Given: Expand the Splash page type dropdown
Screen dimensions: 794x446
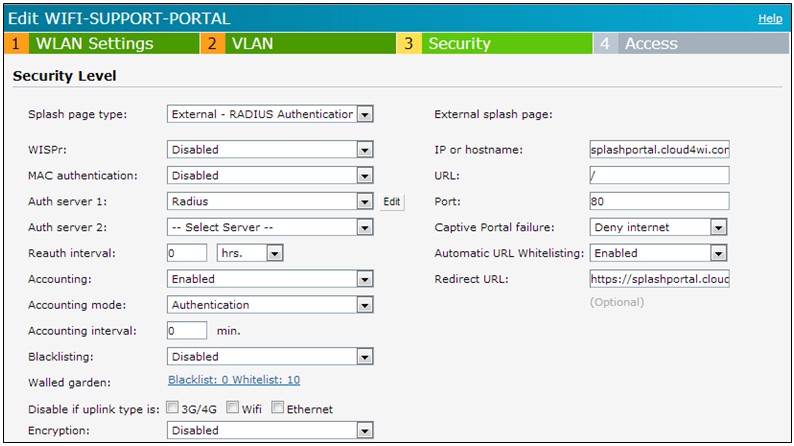Looking at the screenshot, I should click(x=270, y=114).
